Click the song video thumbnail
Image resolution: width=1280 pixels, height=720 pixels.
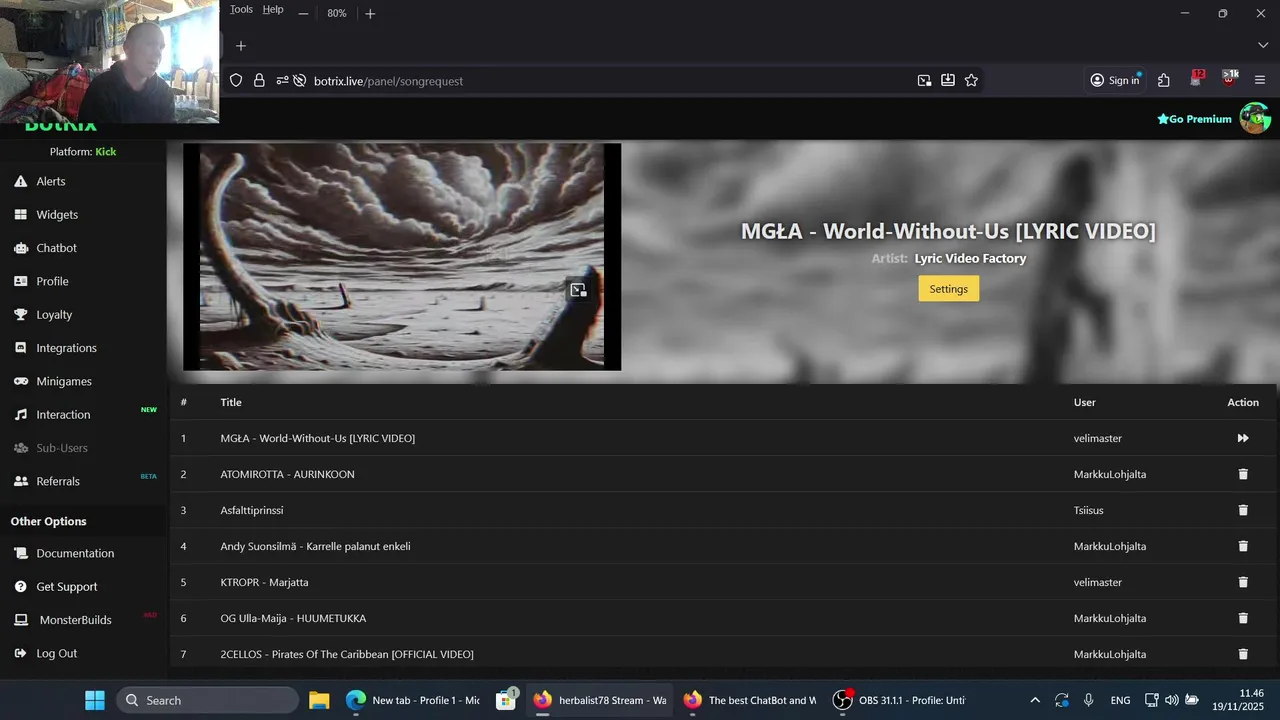click(402, 257)
